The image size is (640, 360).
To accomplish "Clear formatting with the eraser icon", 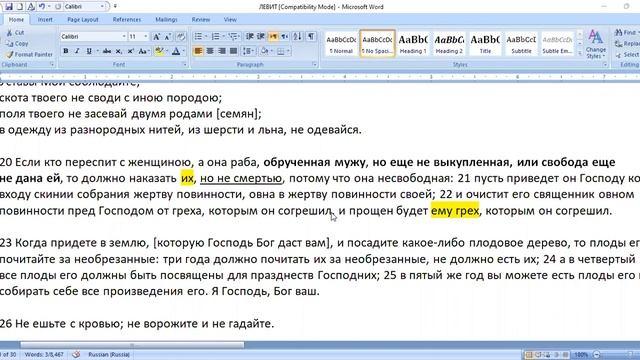I will tap(181, 37).
